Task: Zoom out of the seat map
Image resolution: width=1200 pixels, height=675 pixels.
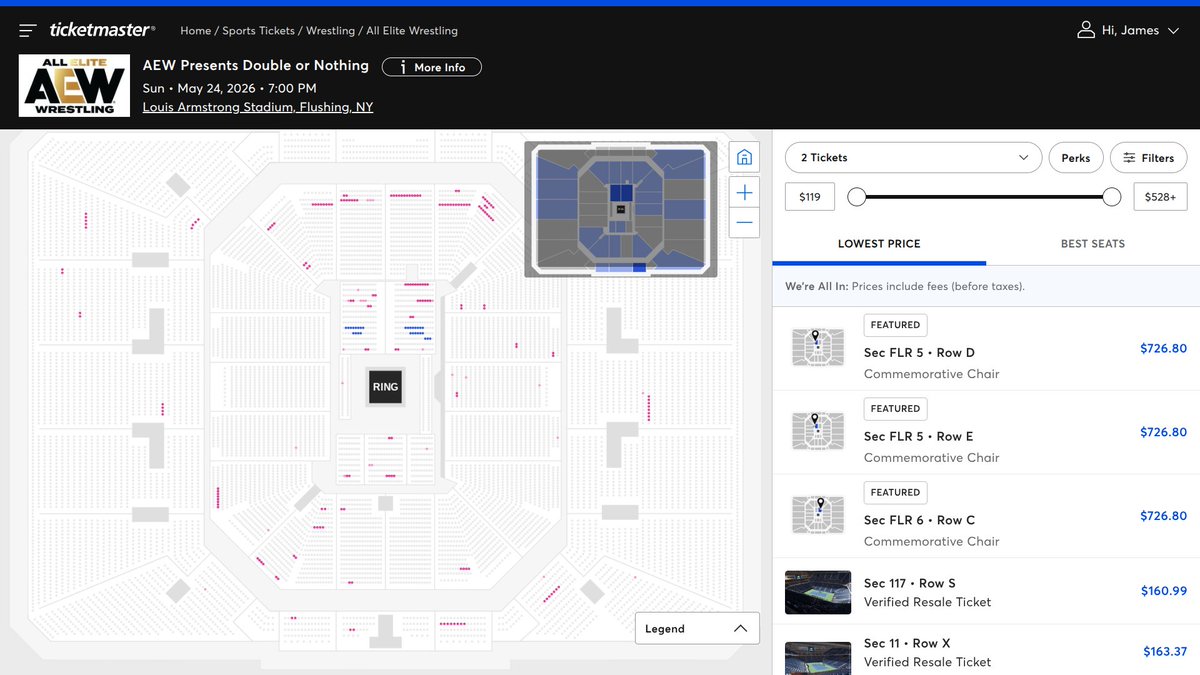Action: point(744,222)
